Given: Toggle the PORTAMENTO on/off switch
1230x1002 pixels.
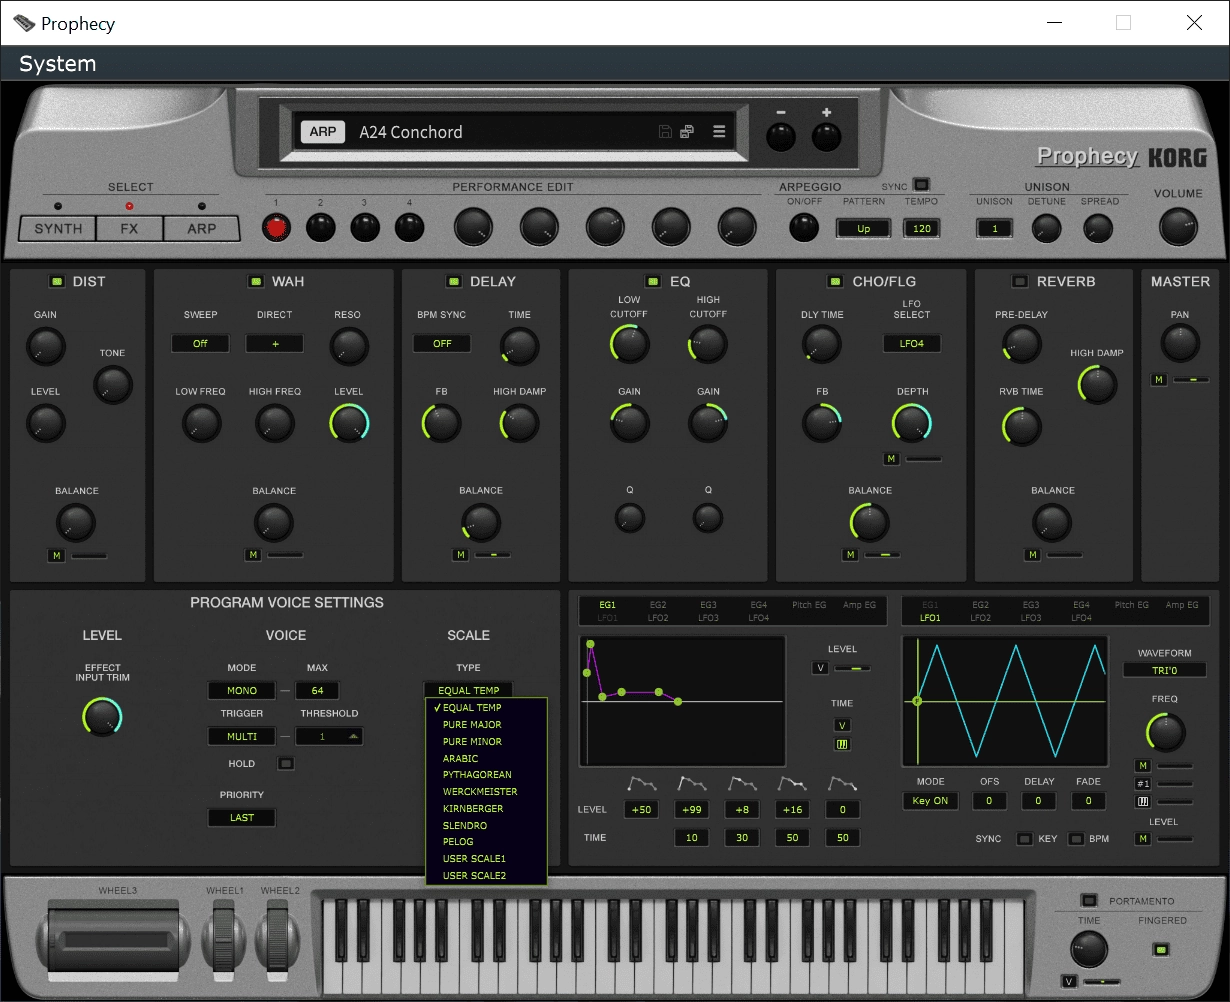Looking at the screenshot, I should pyautogui.click(x=1089, y=900).
